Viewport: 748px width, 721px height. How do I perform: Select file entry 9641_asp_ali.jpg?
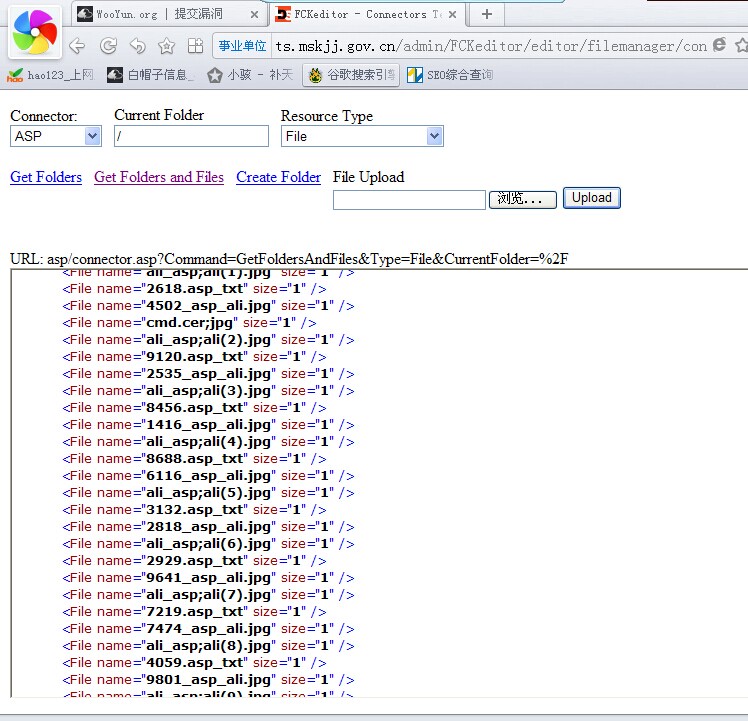(x=208, y=578)
